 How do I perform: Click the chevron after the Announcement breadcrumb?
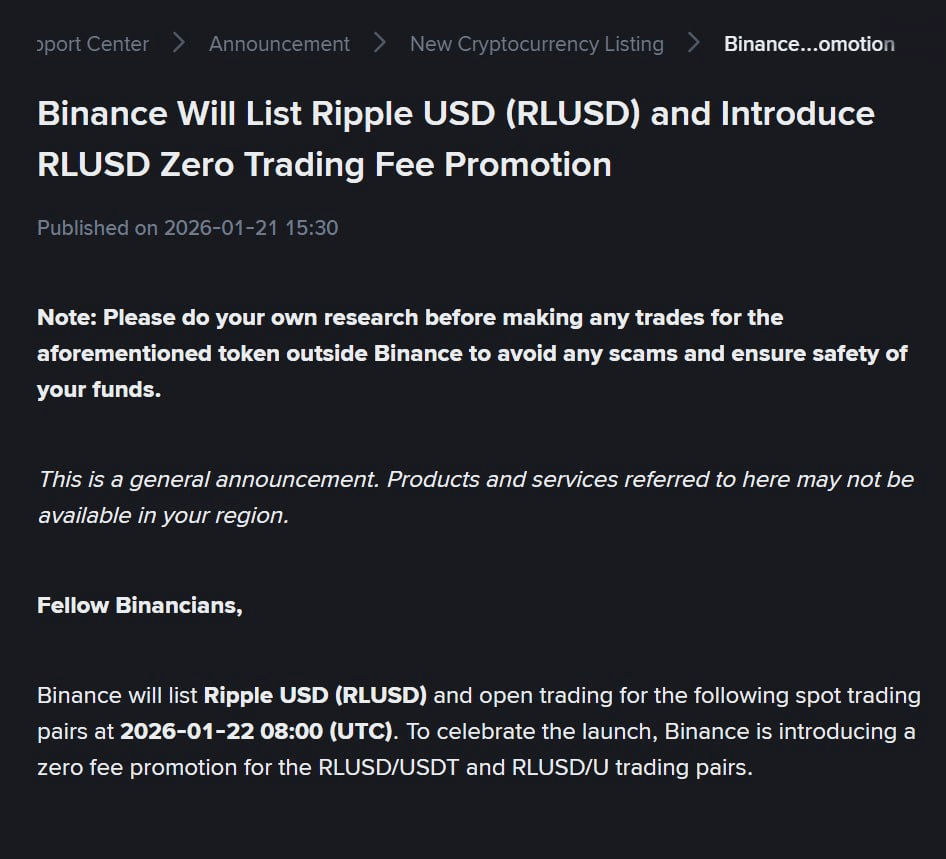380,44
